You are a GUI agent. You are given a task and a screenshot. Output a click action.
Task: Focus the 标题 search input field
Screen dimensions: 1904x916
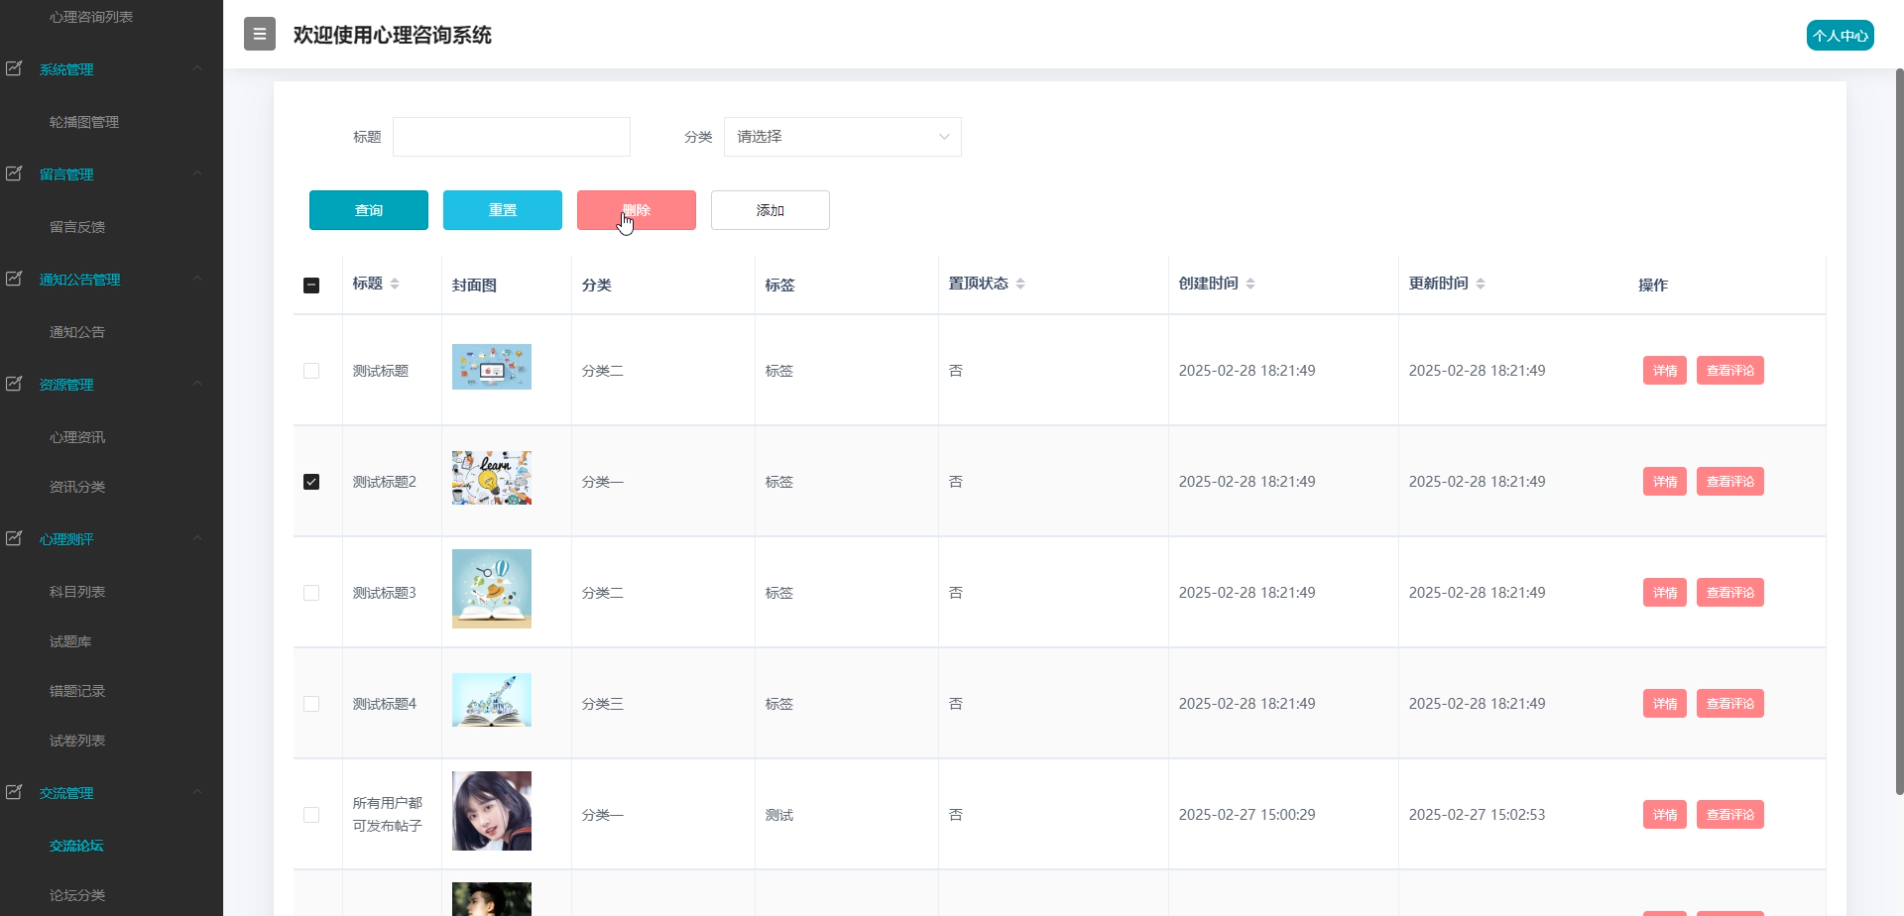click(x=511, y=137)
